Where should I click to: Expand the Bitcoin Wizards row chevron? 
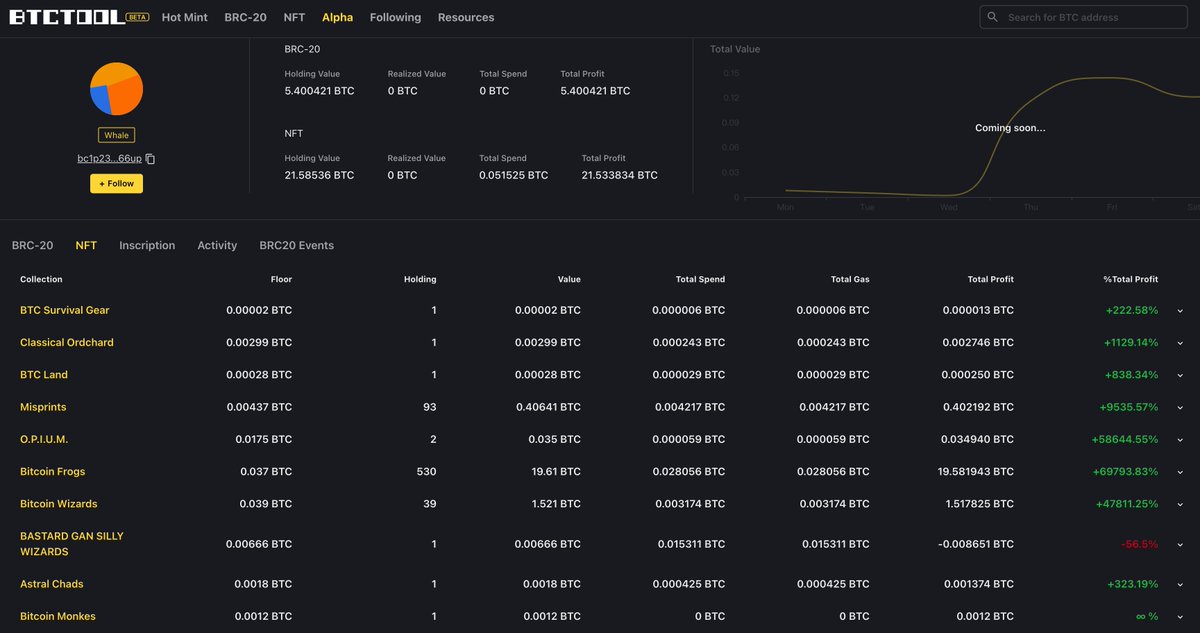(x=1180, y=504)
